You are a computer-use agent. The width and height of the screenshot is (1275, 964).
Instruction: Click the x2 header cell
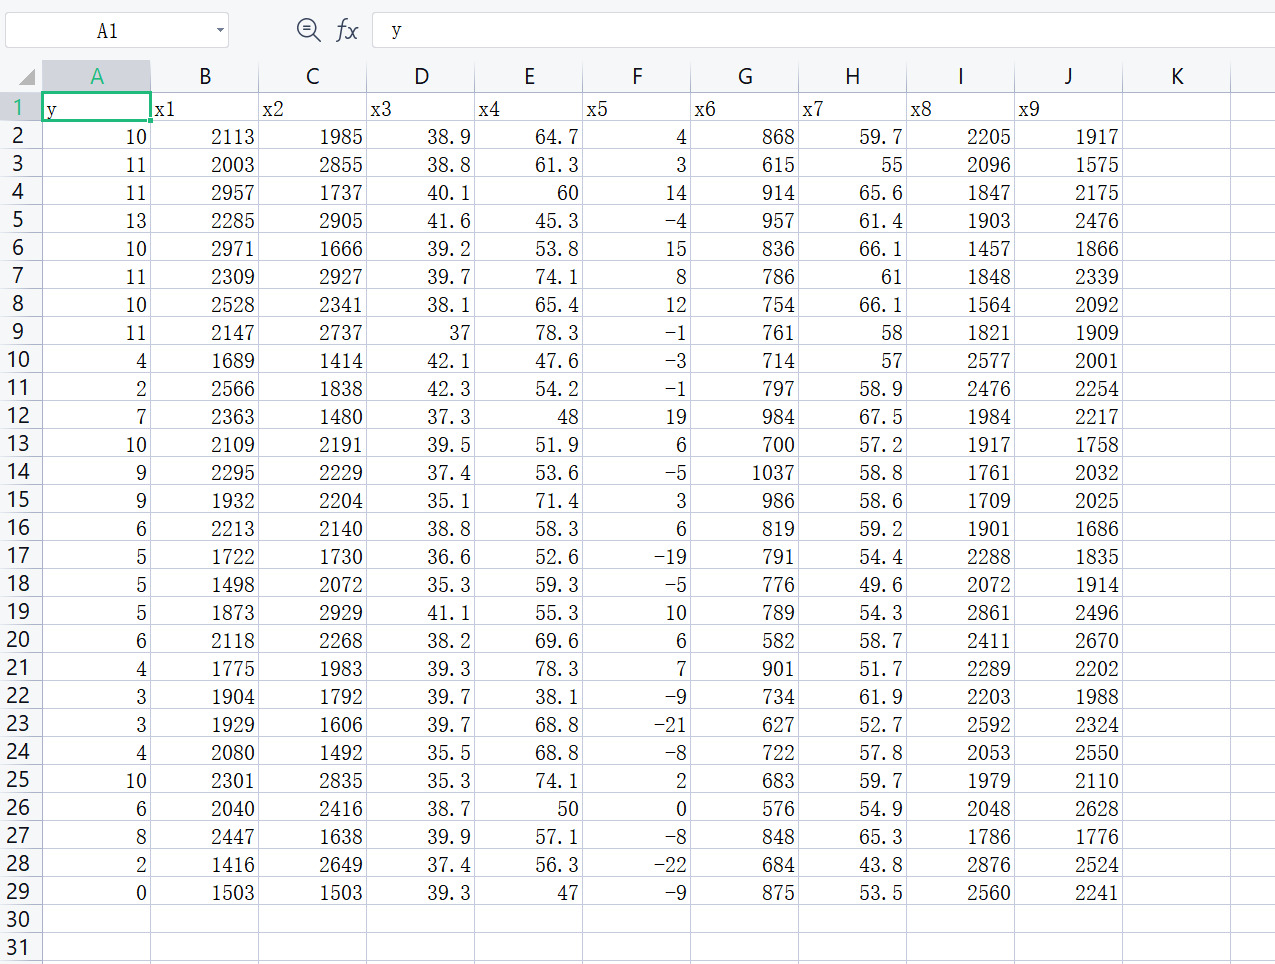[x=313, y=107]
